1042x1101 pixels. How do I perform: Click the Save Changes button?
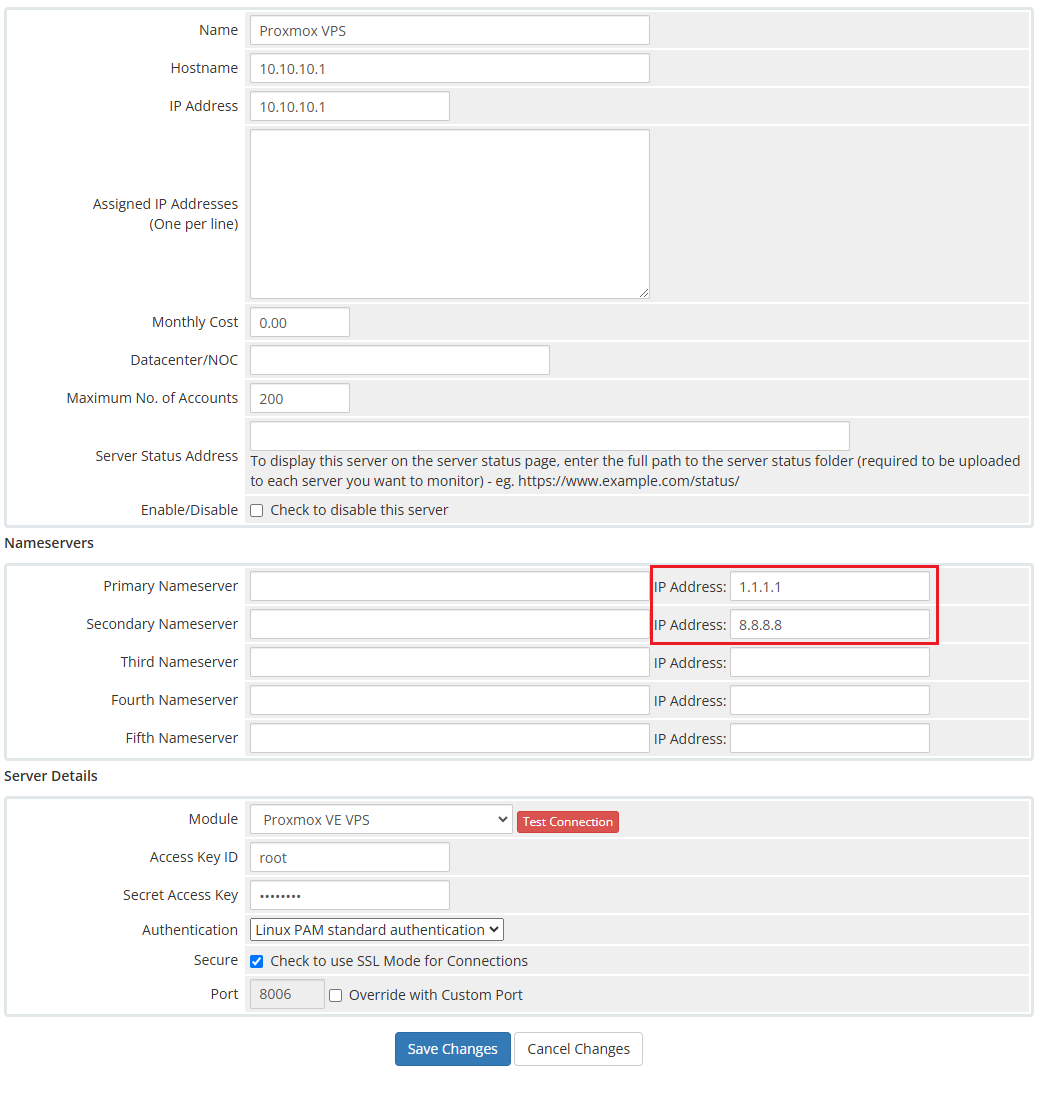pos(453,1049)
